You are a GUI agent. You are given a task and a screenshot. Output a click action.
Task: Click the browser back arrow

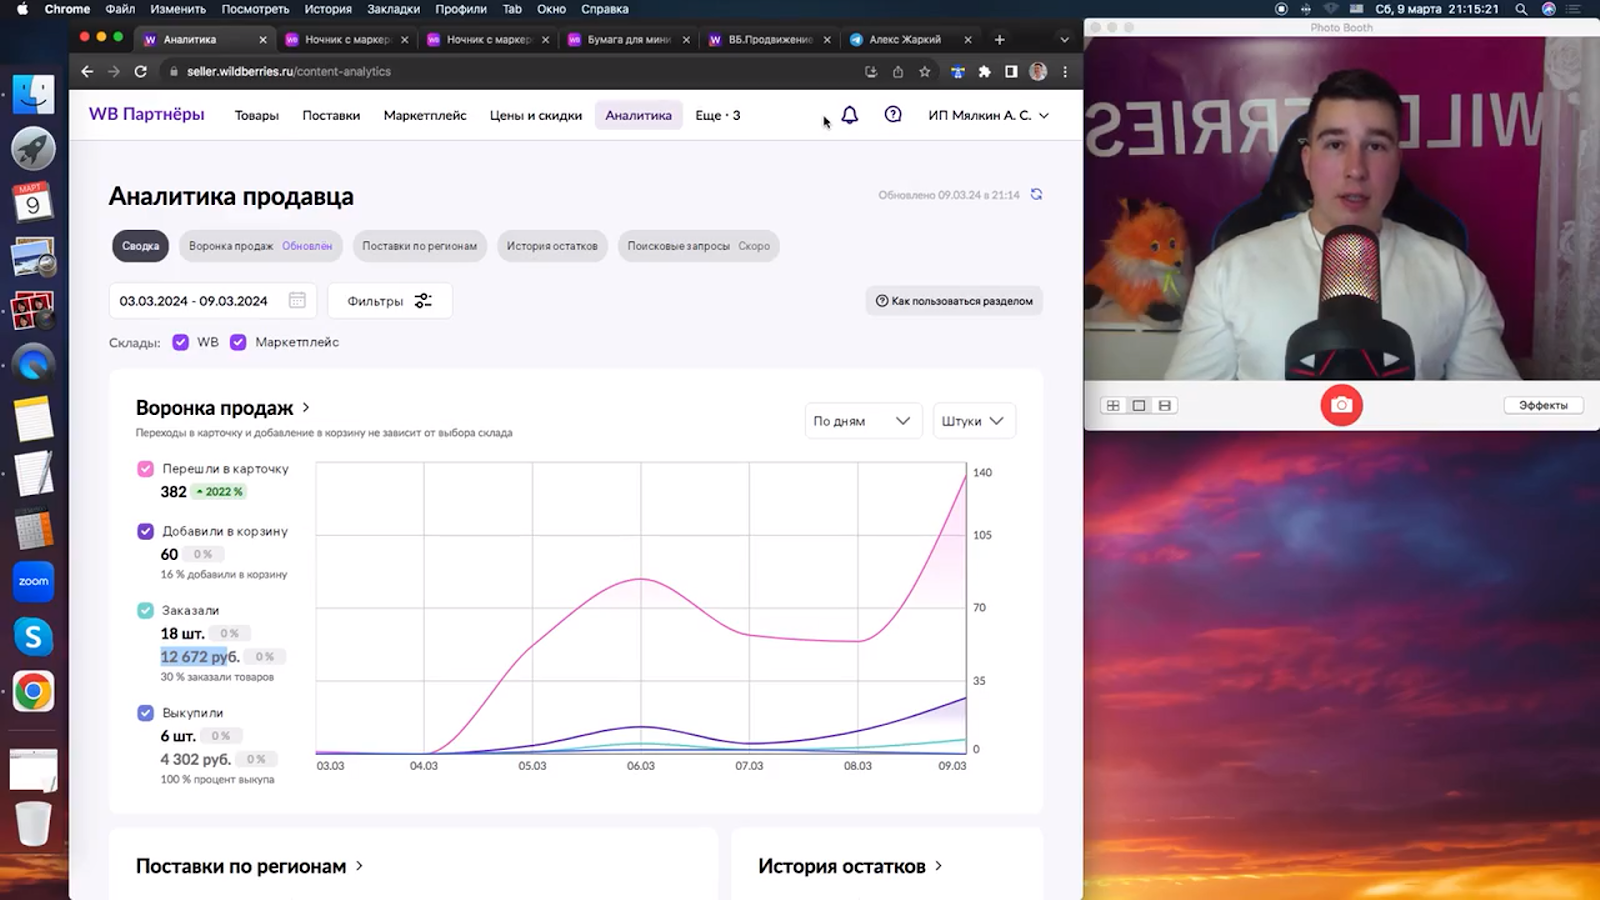tap(87, 71)
